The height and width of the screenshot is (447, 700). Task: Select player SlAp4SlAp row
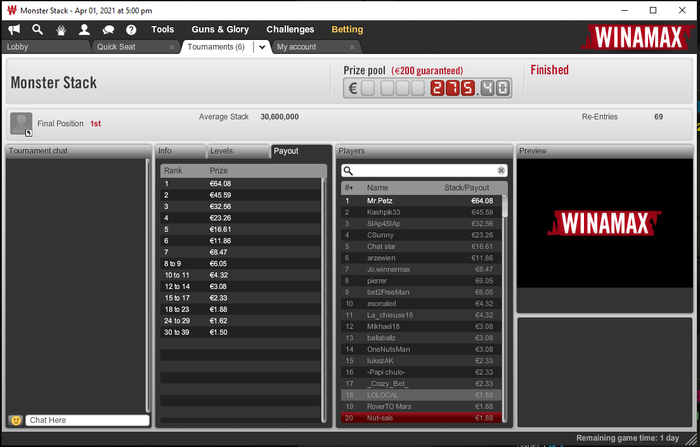coord(421,224)
